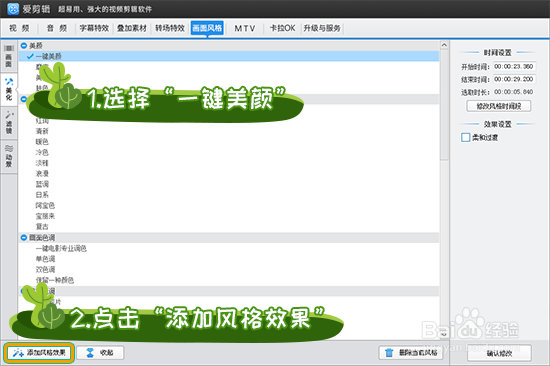Open the 转场特效 tab
Viewport: 550px width, 366px height.
170,28
